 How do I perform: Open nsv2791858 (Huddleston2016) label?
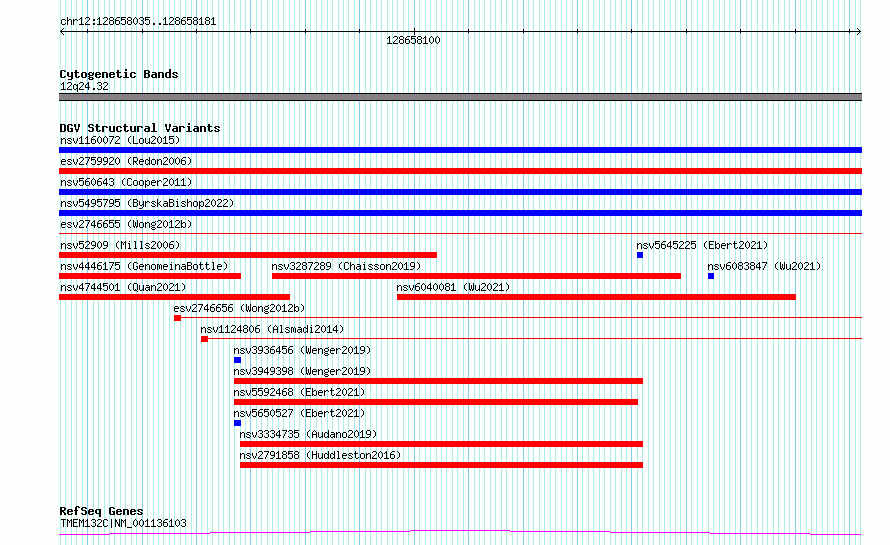tap(320, 455)
